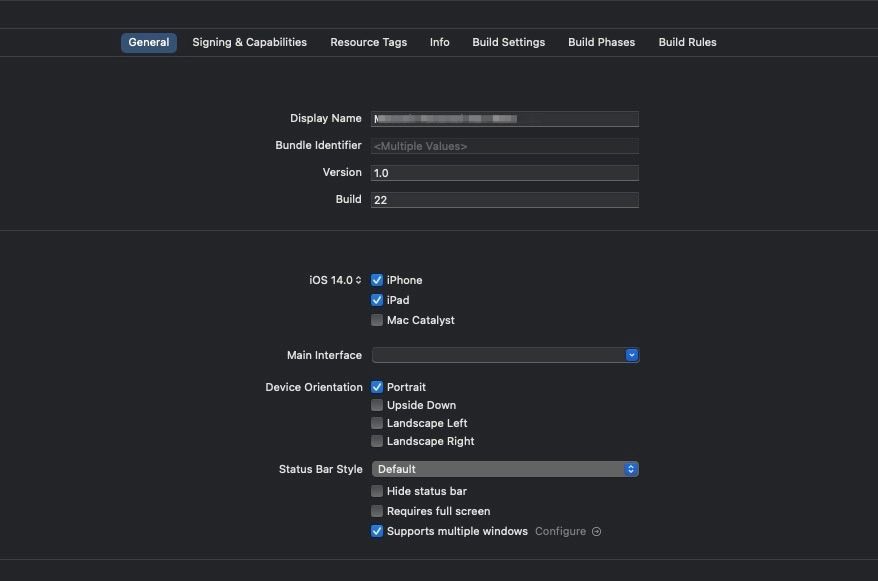878x581 pixels.
Task: Disable Supports multiple windows
Action: point(377,531)
